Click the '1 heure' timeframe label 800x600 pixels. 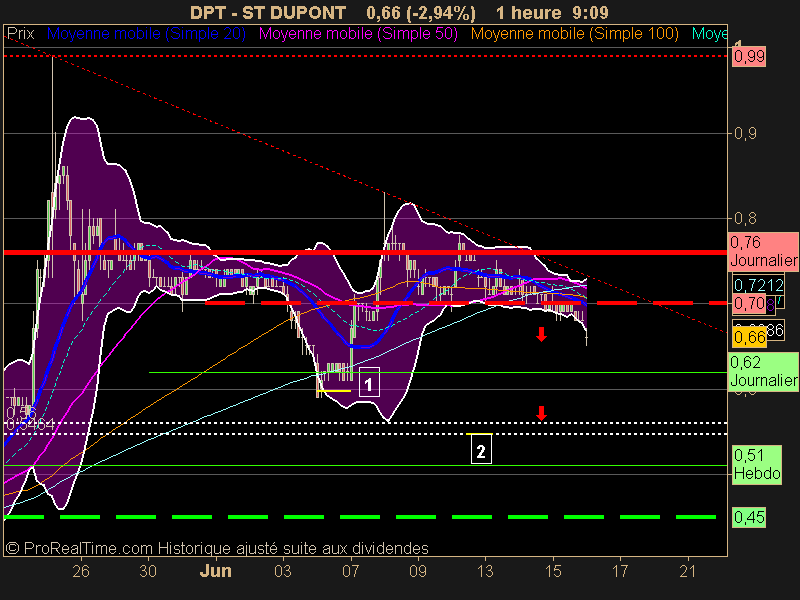click(529, 12)
